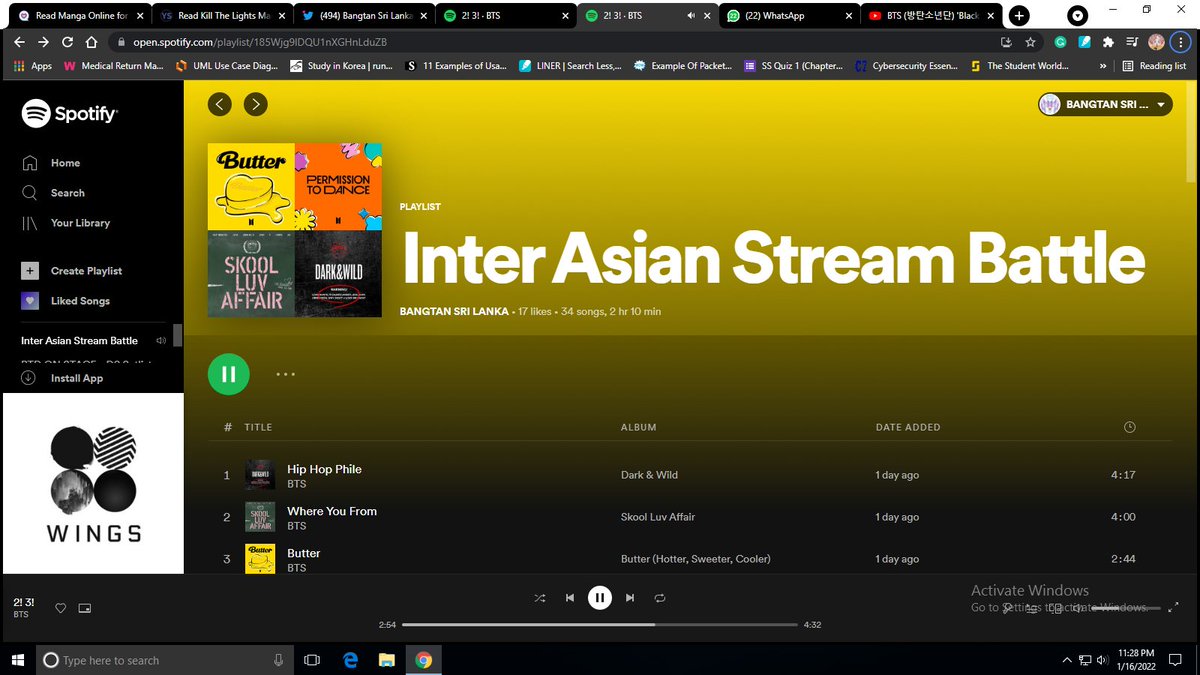Open Microsoft Edge from the taskbar
Screen dimensions: 1200x675
click(350, 660)
